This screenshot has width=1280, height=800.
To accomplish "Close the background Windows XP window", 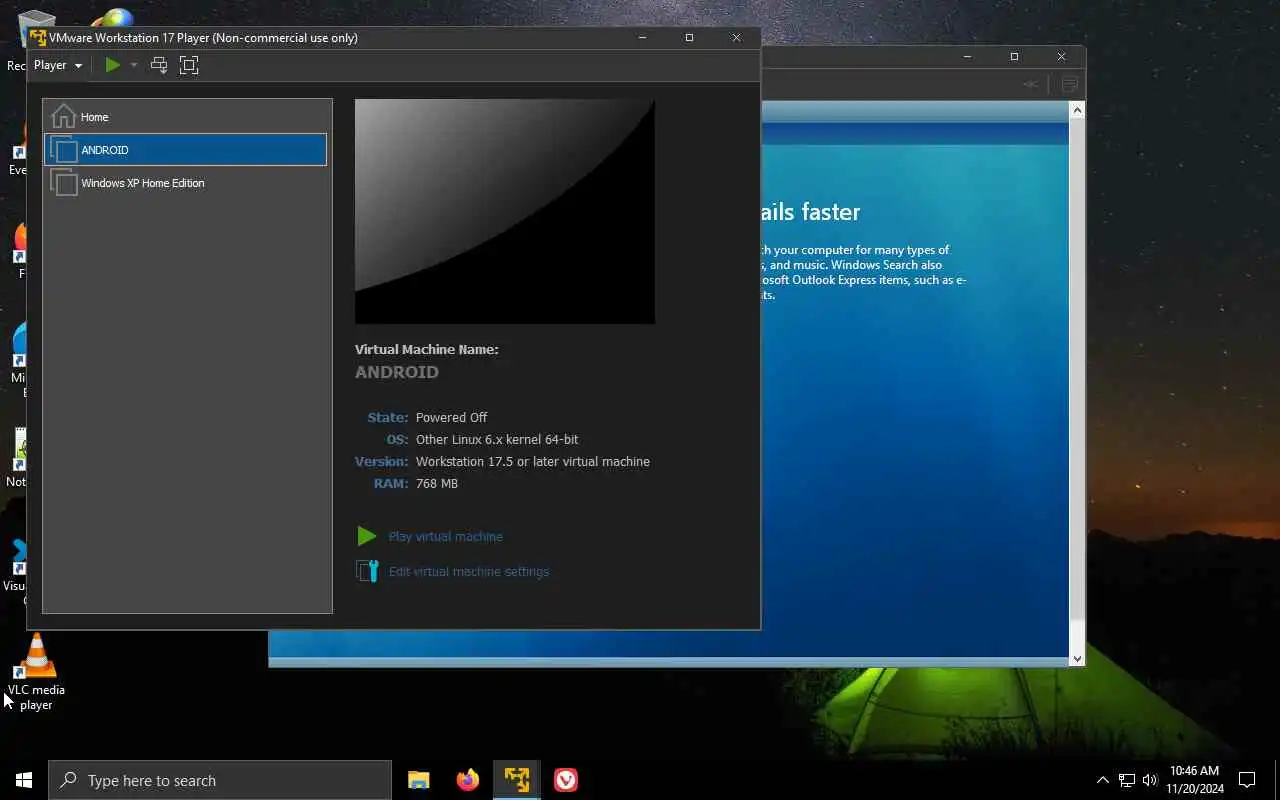I will pos(1062,57).
